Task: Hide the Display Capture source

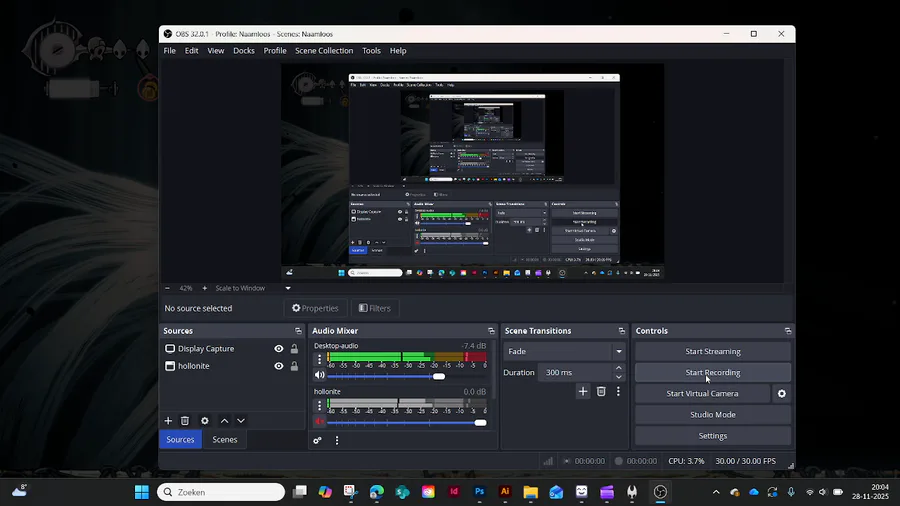Action: coord(278,349)
